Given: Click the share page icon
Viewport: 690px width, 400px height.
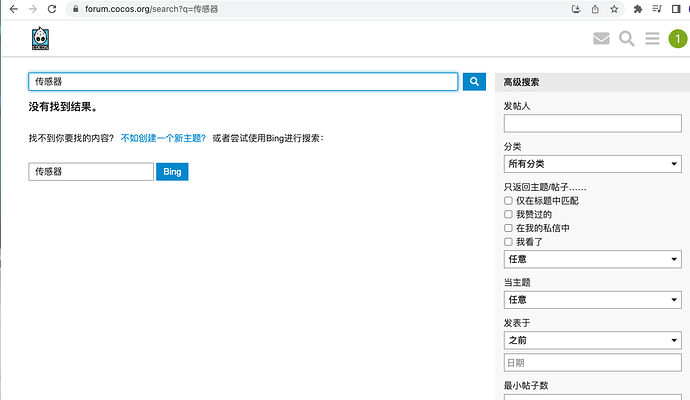Looking at the screenshot, I should [595, 9].
